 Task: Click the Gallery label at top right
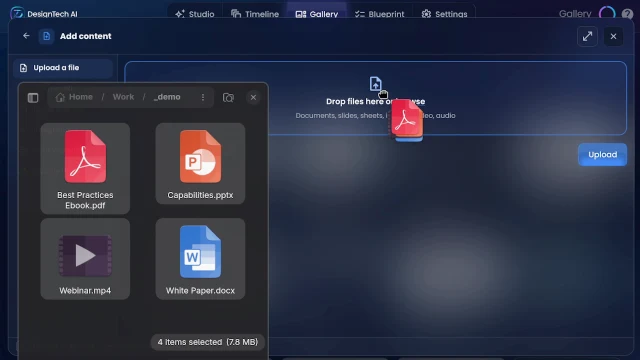(x=575, y=14)
